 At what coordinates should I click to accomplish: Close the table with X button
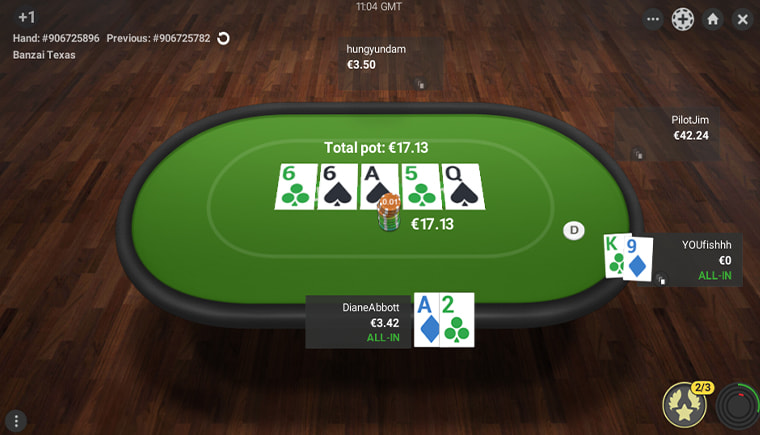[743, 19]
